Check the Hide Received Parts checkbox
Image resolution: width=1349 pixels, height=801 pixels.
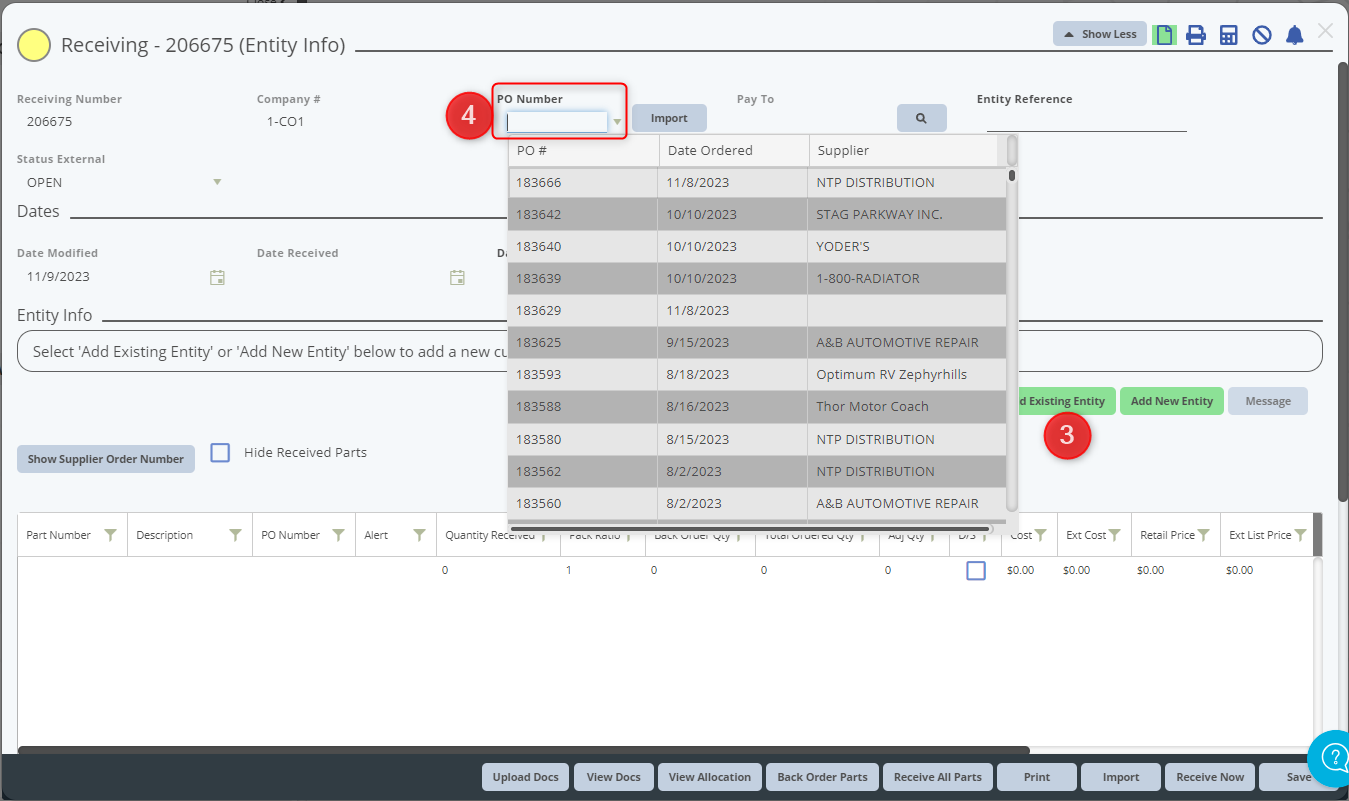221,453
